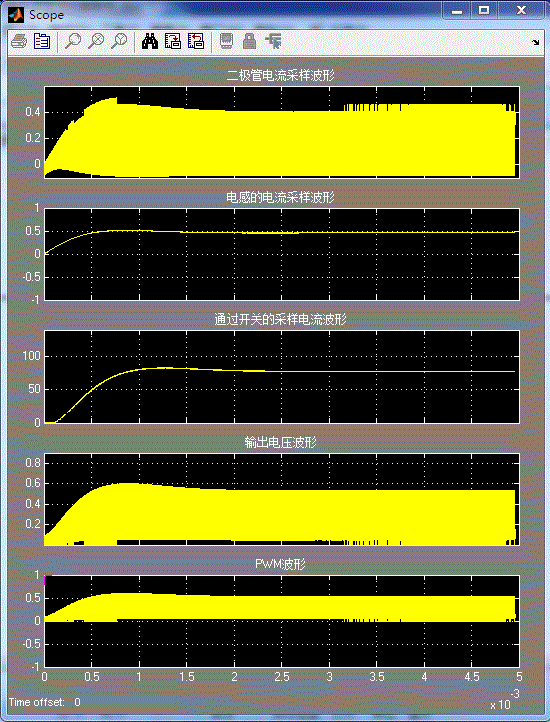Restore saved axes settings icon

click(x=196, y=42)
